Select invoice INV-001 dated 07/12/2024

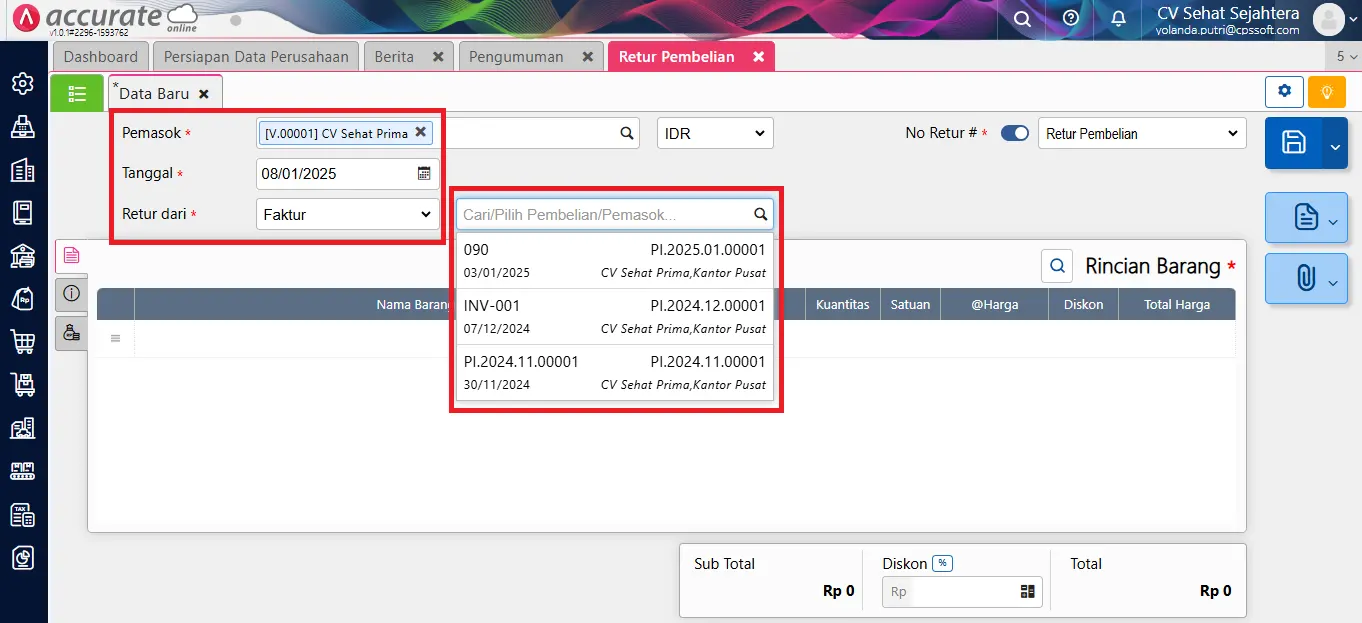[615, 317]
